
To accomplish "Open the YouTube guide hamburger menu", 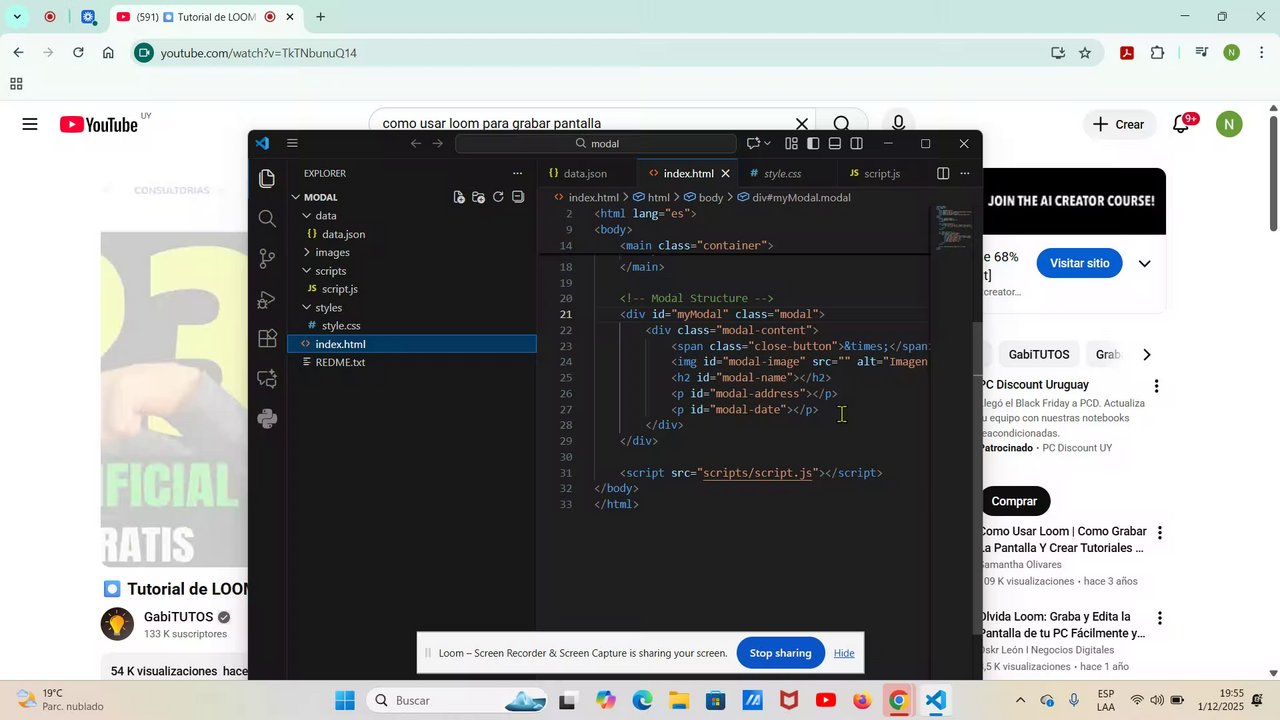I will point(30,124).
